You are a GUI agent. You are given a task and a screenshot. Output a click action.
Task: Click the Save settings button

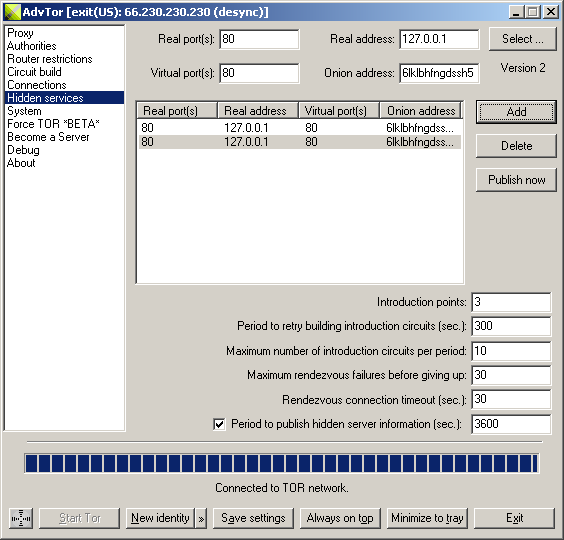253,518
